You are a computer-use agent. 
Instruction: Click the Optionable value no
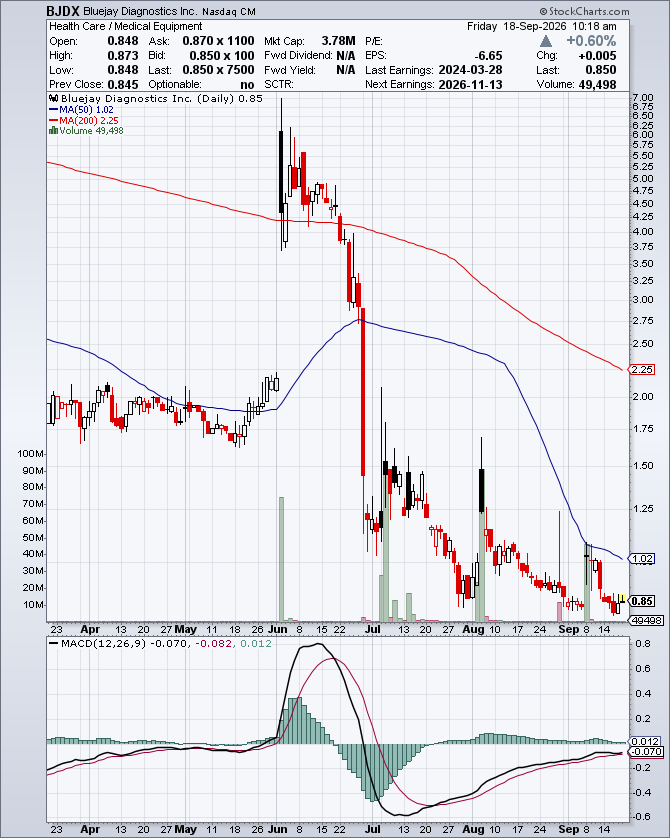point(247,84)
